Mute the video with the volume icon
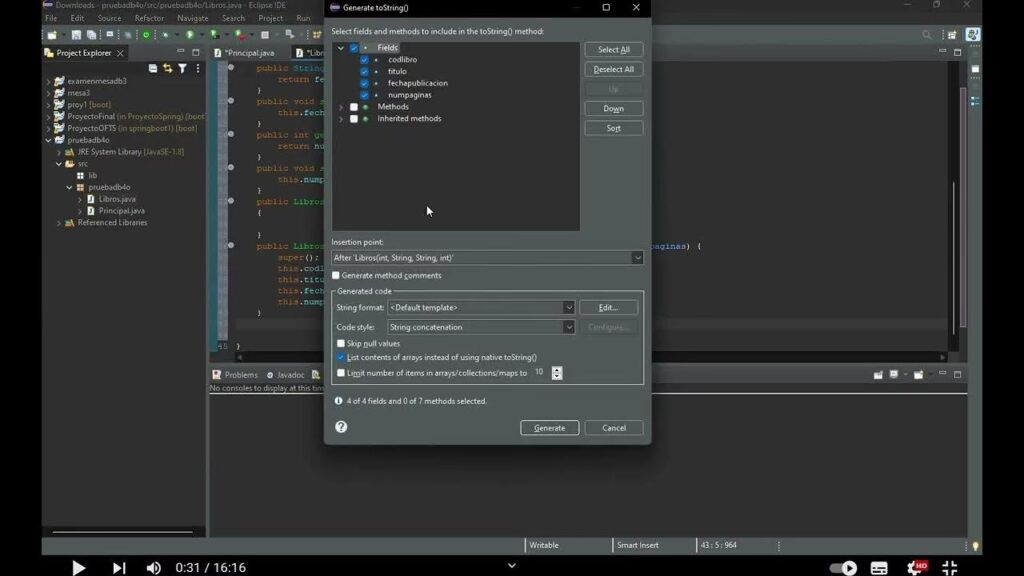Image resolution: width=1024 pixels, height=576 pixels. (x=153, y=567)
